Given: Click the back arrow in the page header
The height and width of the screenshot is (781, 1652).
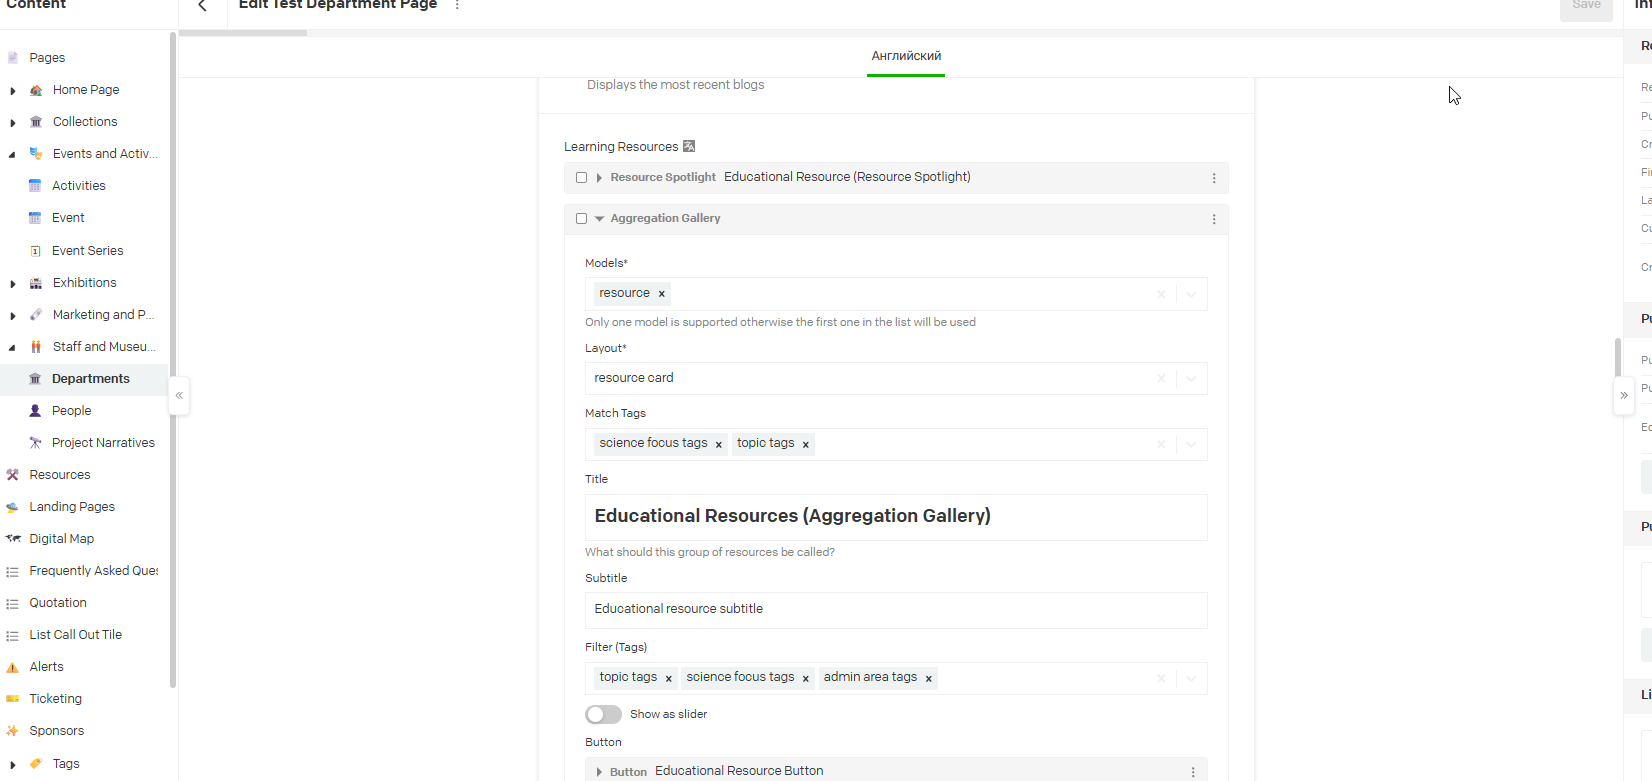Looking at the screenshot, I should (202, 6).
